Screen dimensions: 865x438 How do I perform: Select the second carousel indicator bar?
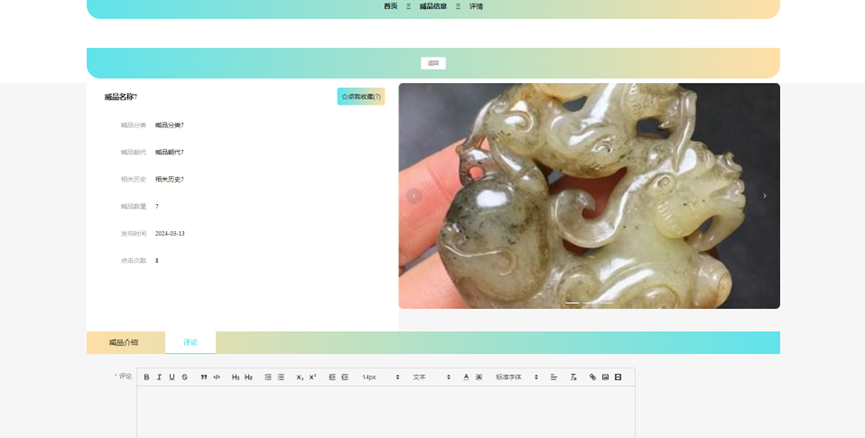click(589, 303)
